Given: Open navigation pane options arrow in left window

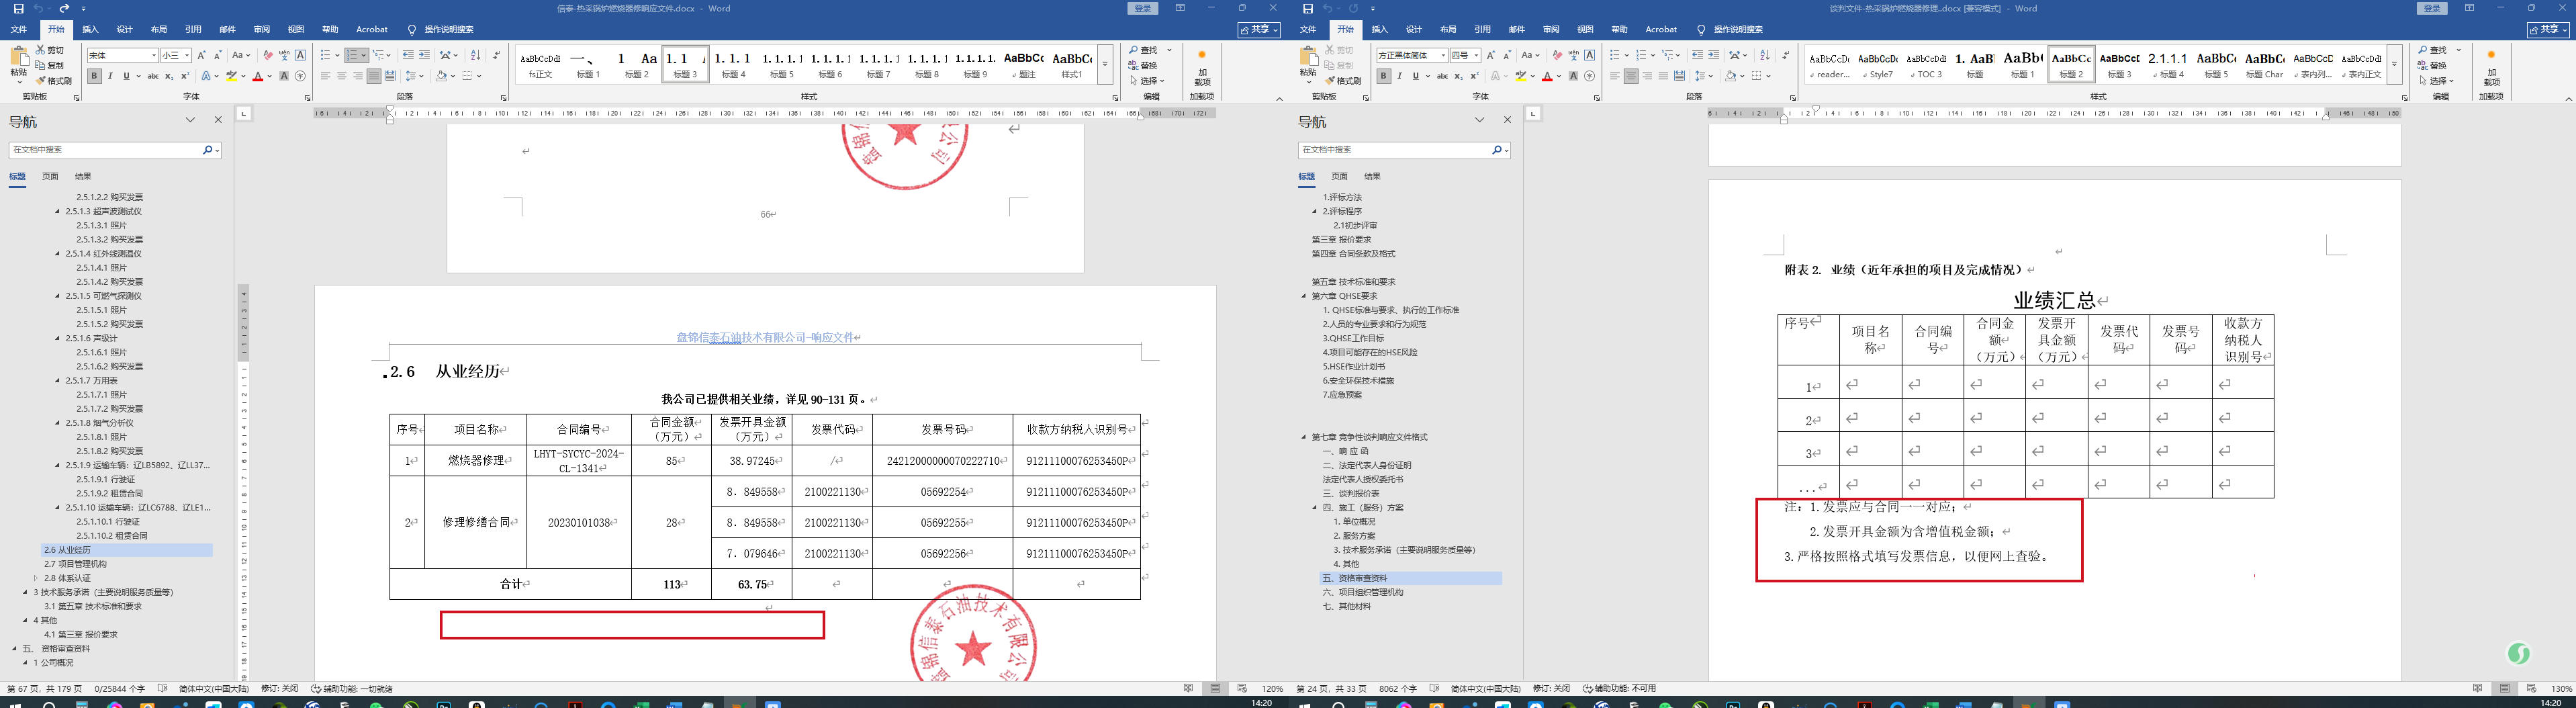Looking at the screenshot, I should 190,120.
